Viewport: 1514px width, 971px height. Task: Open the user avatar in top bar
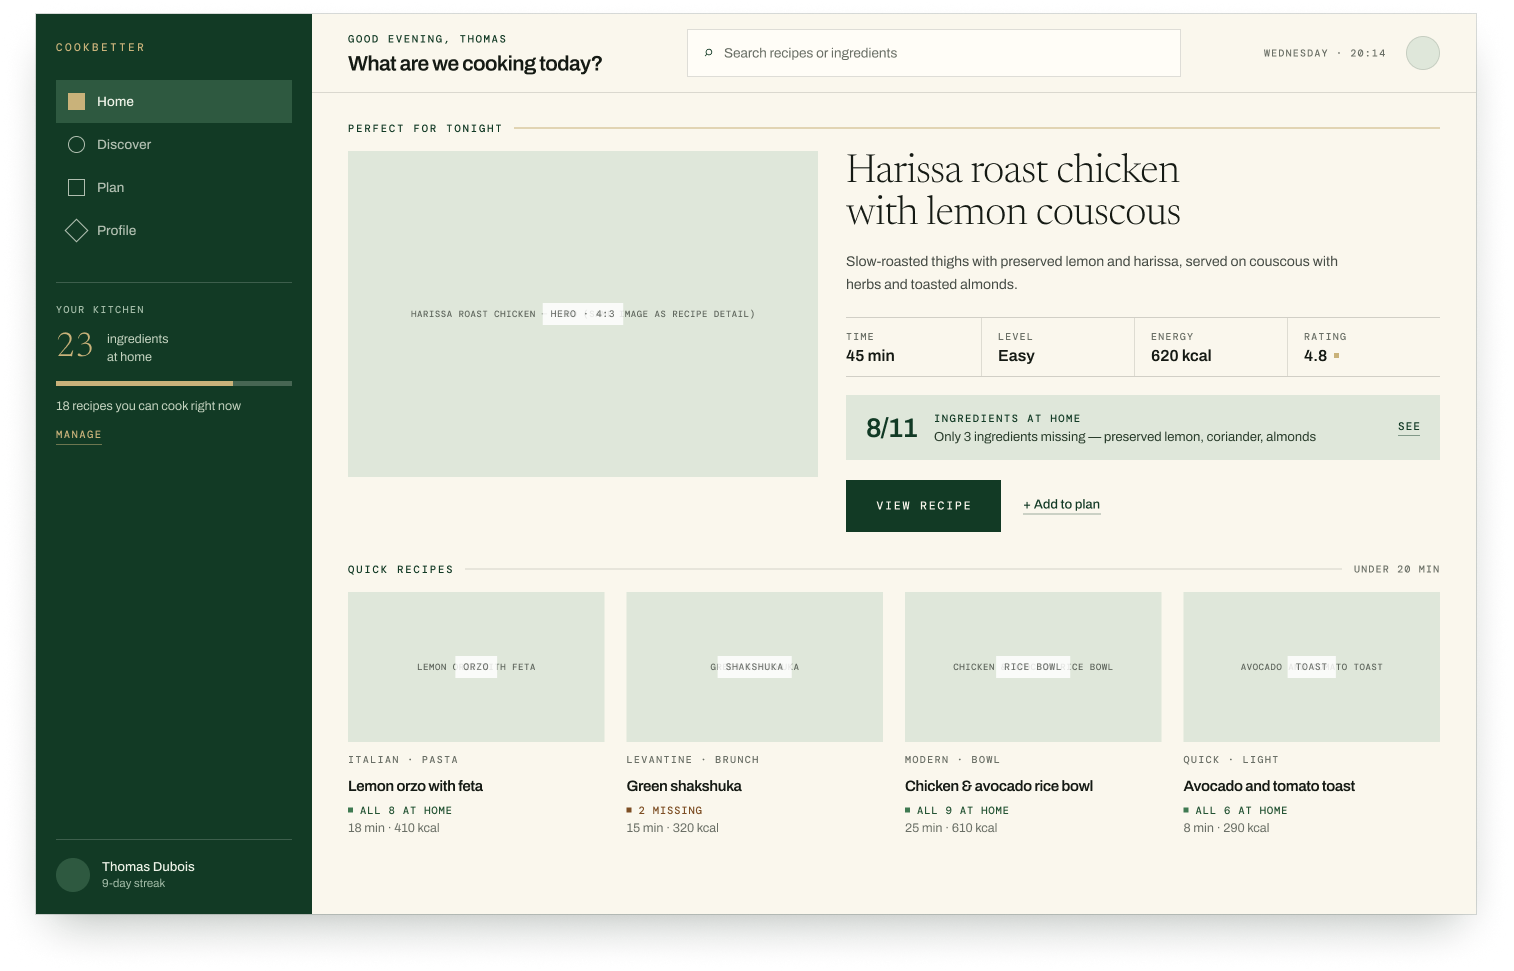tap(1422, 53)
